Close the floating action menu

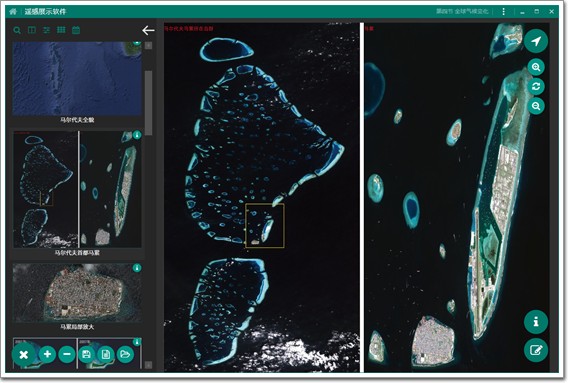pos(24,354)
